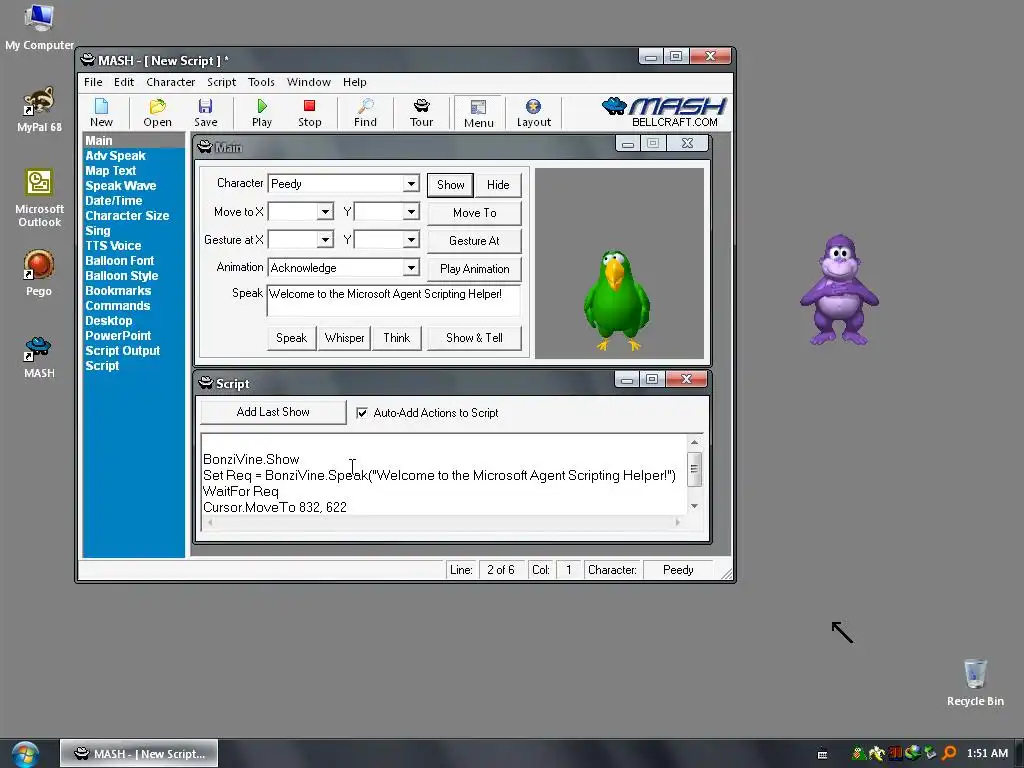Viewport: 1024px width, 768px height.
Task: Open the File menu
Action: click(93, 82)
